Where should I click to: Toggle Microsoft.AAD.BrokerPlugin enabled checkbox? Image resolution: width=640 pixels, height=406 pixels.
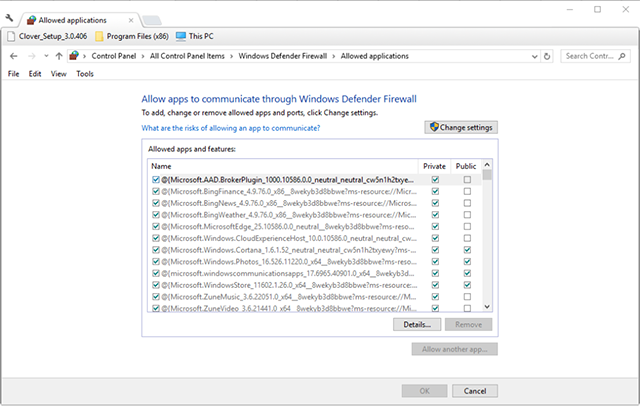156,180
